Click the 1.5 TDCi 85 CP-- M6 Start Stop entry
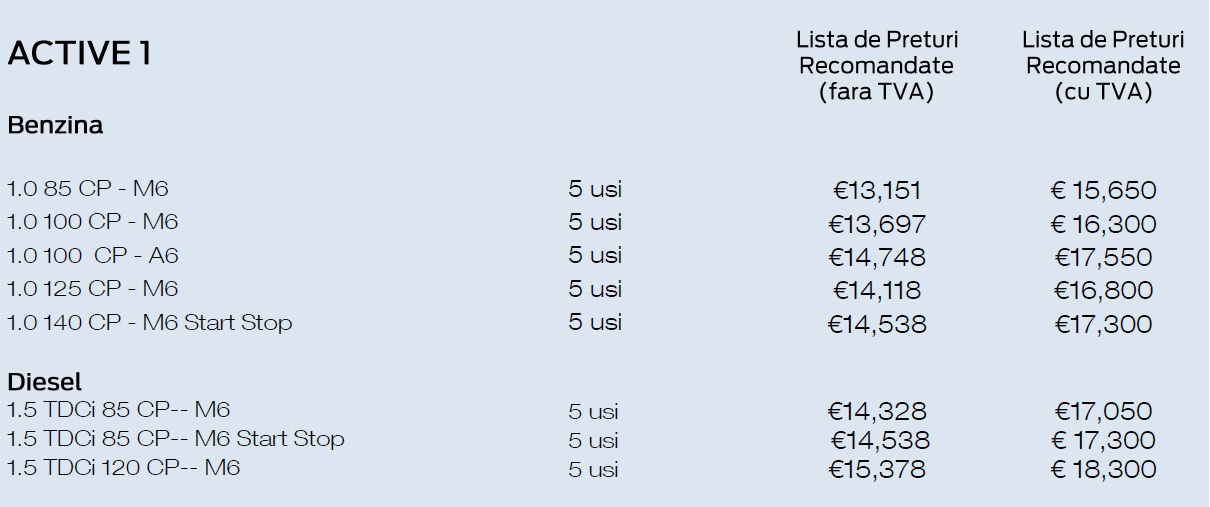1210x507 pixels. (175, 439)
